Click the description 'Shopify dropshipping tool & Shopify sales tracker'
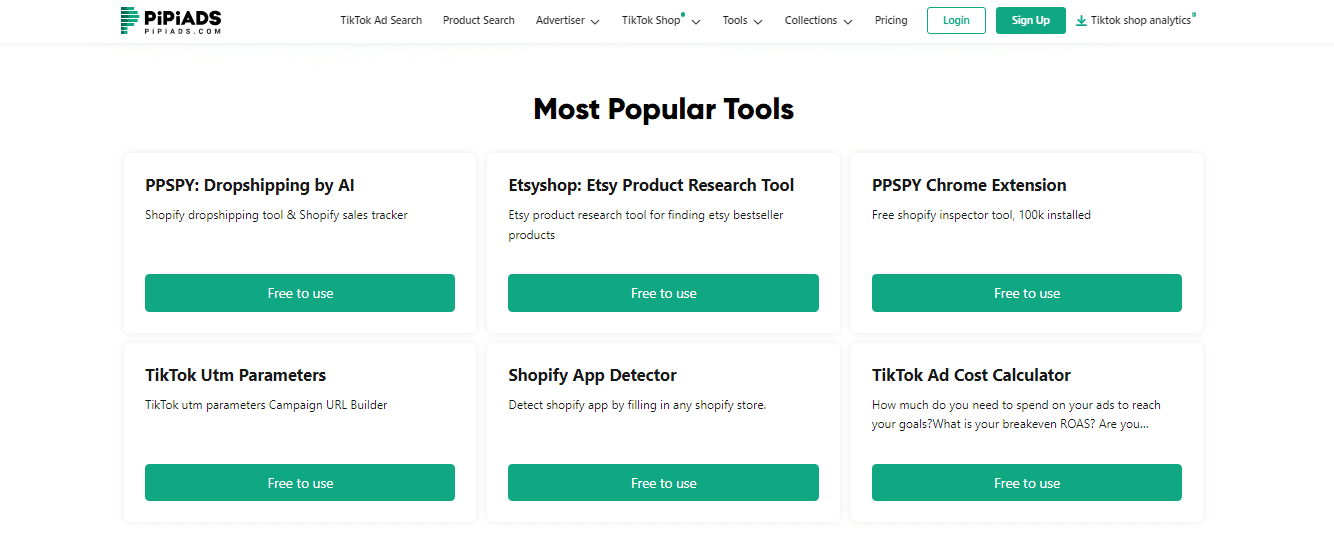This screenshot has width=1334, height=557. (276, 215)
